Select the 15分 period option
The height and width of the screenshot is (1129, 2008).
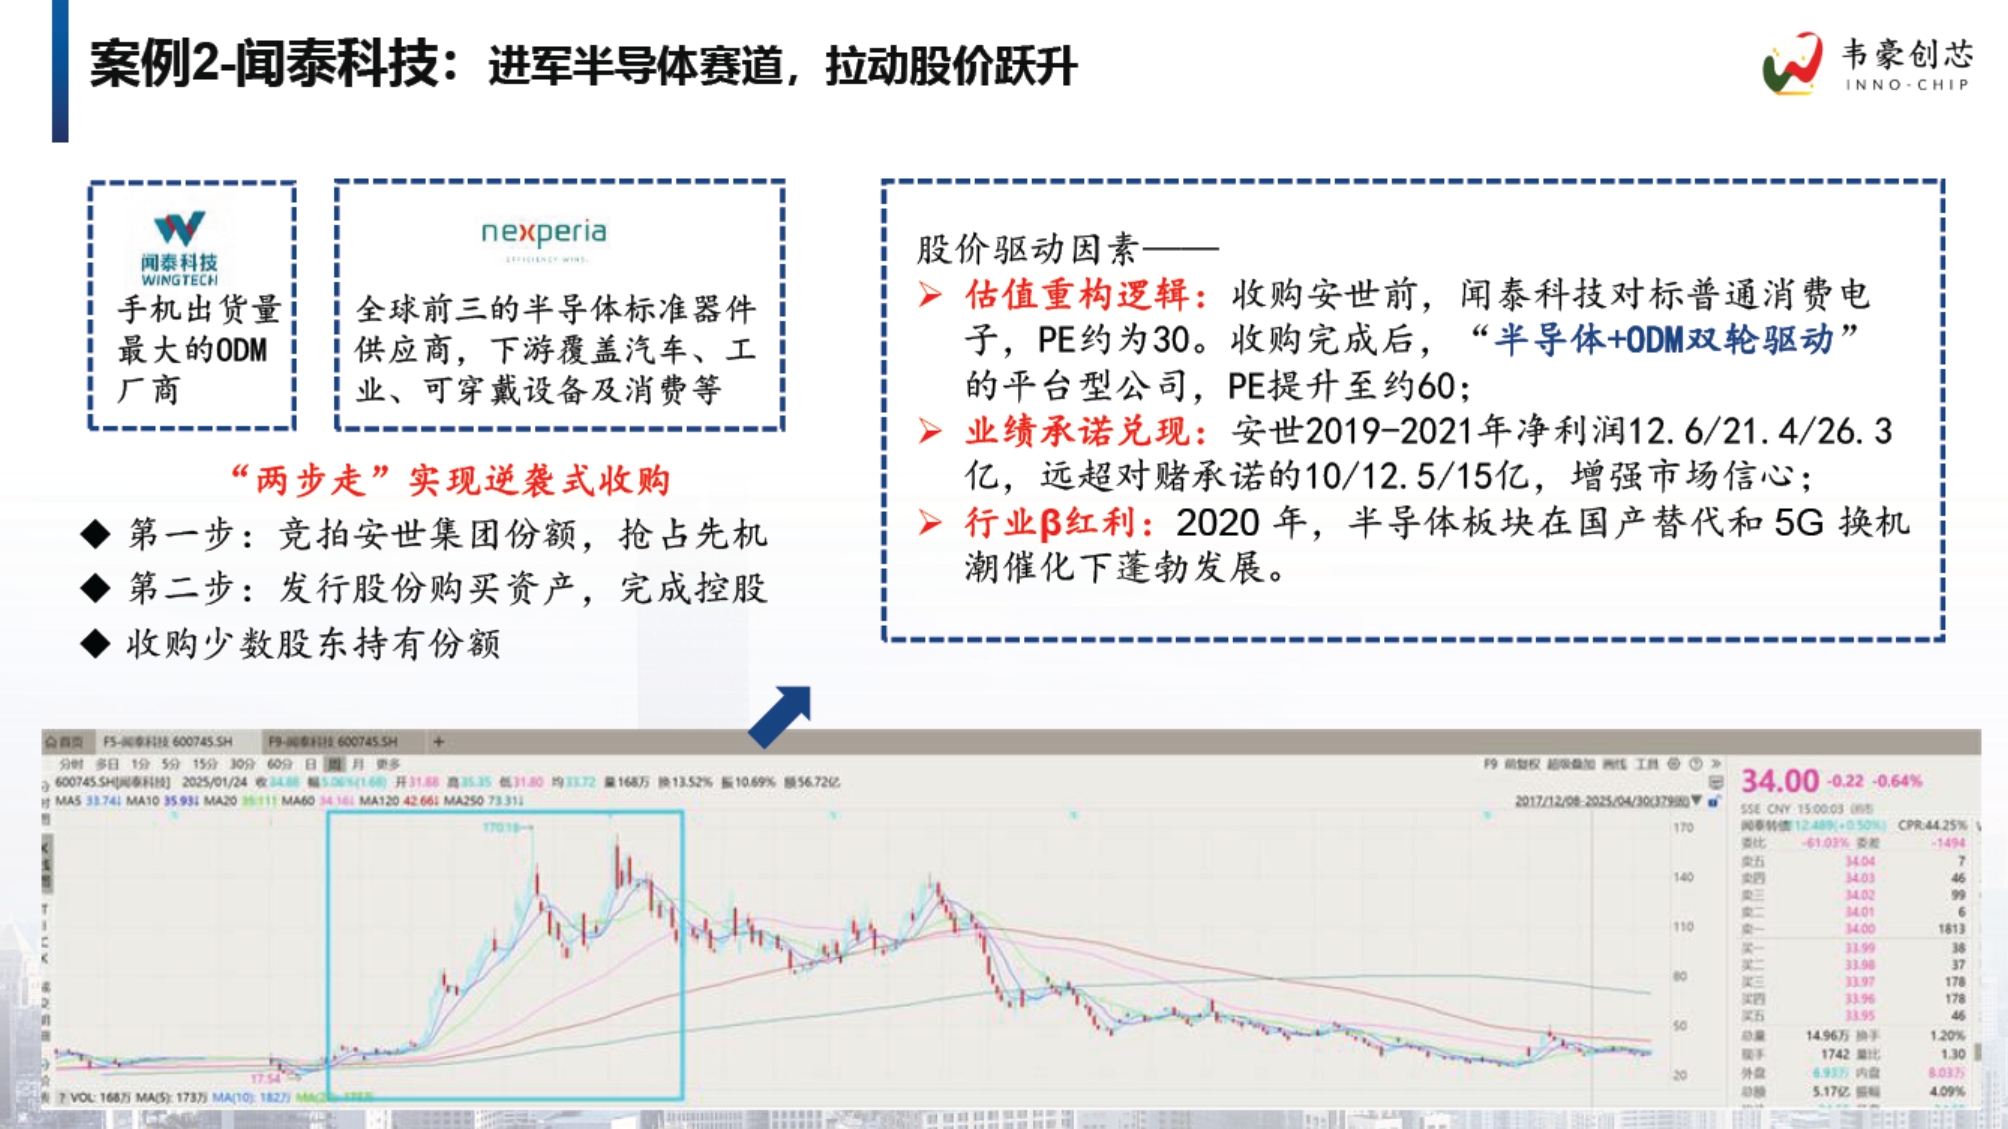click(x=205, y=764)
